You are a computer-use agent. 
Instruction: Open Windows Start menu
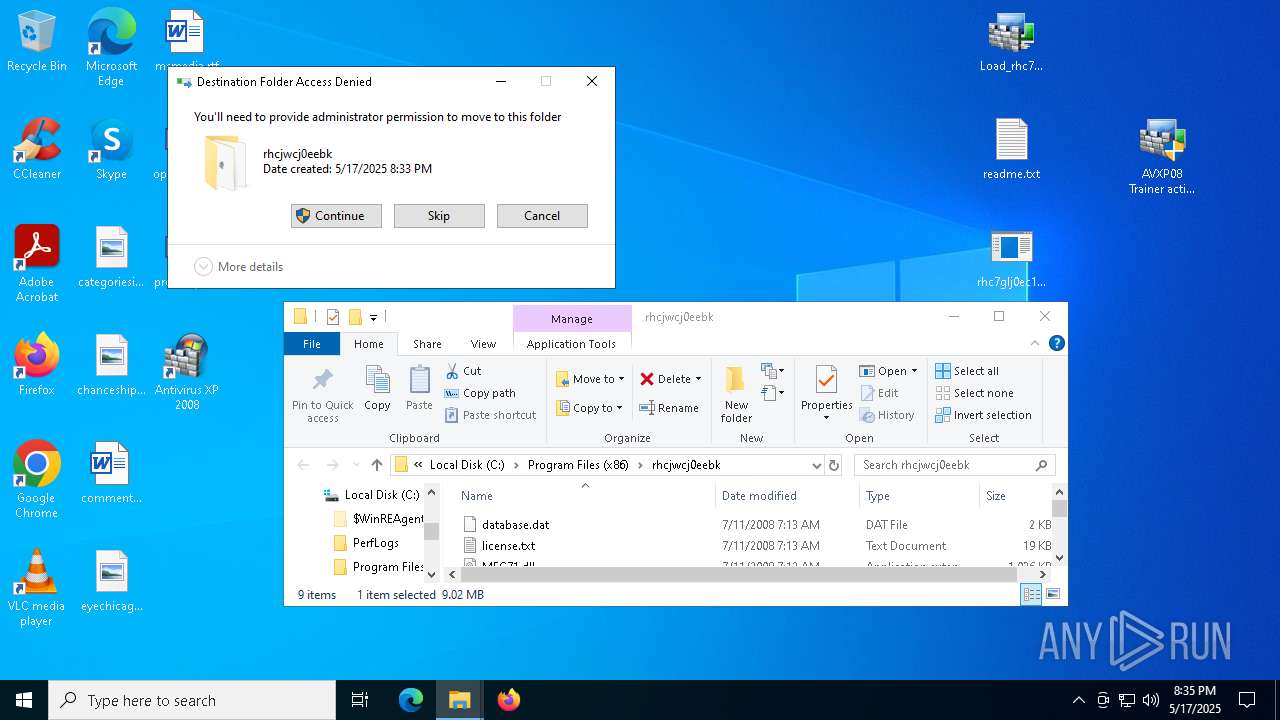24,700
